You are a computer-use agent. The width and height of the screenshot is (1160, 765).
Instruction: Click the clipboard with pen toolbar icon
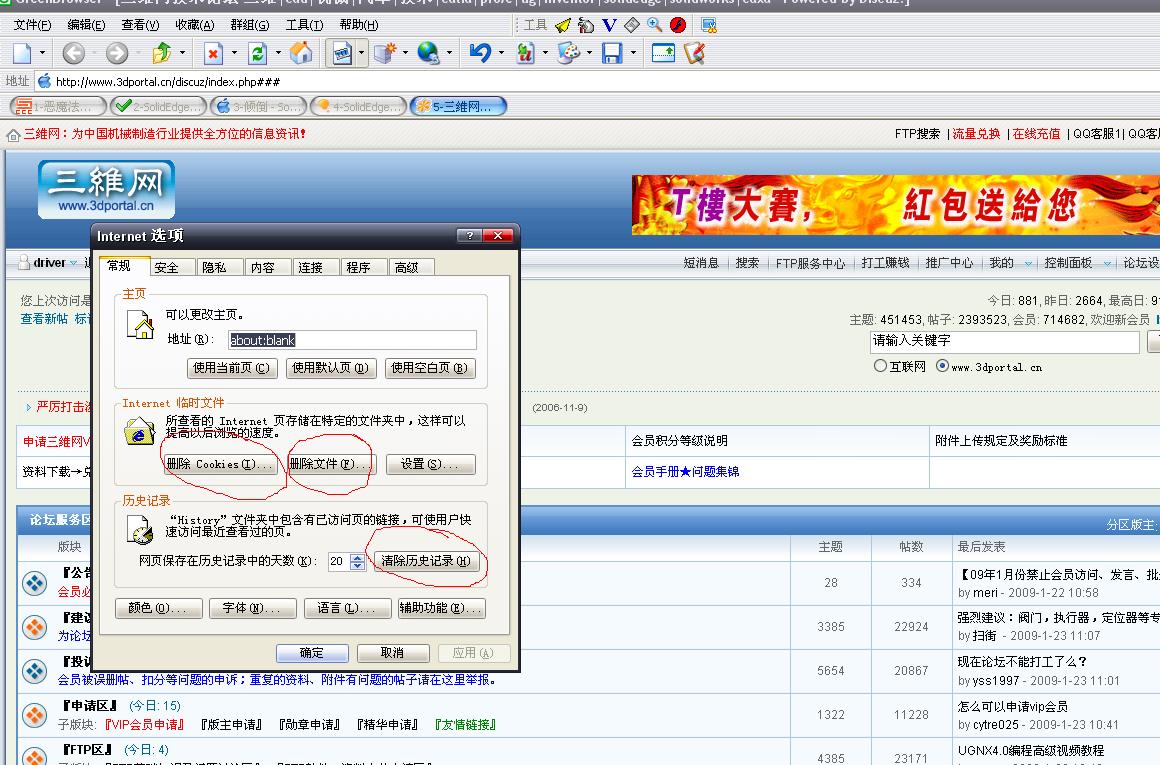pyautogui.click(x=695, y=53)
